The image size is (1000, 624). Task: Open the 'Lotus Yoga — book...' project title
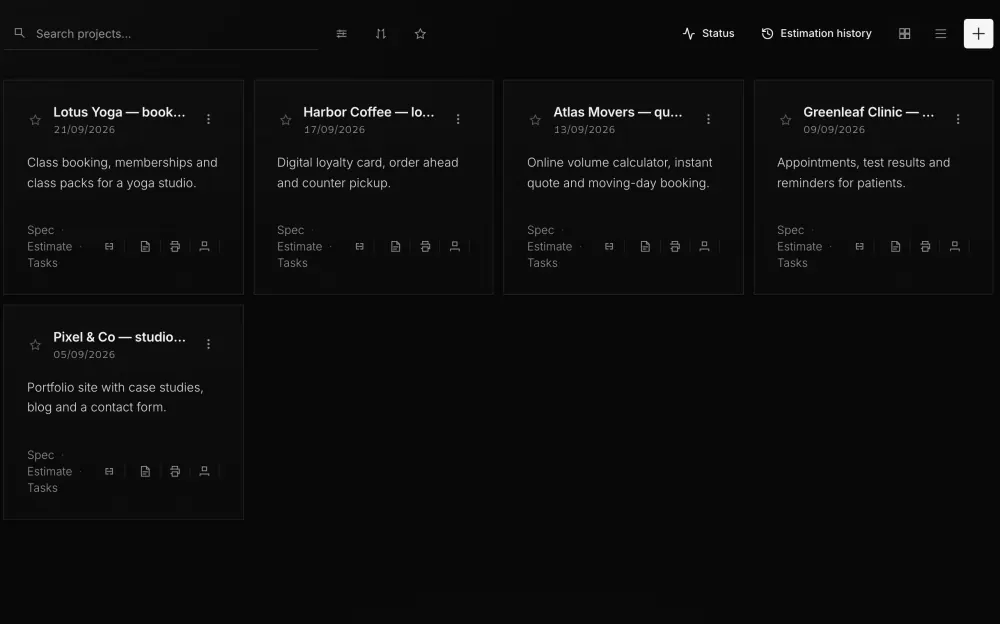pos(119,112)
